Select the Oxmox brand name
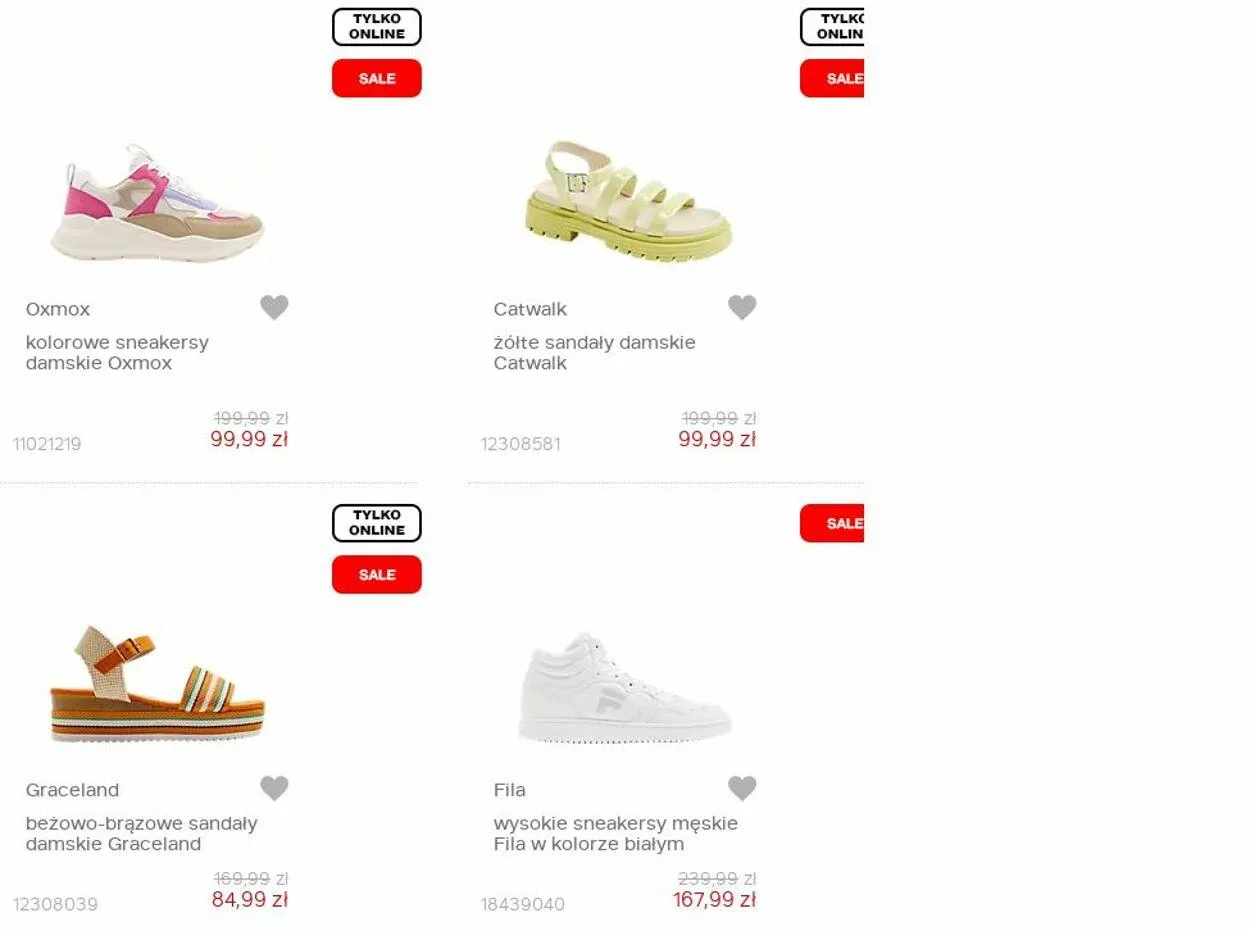 click(58, 309)
